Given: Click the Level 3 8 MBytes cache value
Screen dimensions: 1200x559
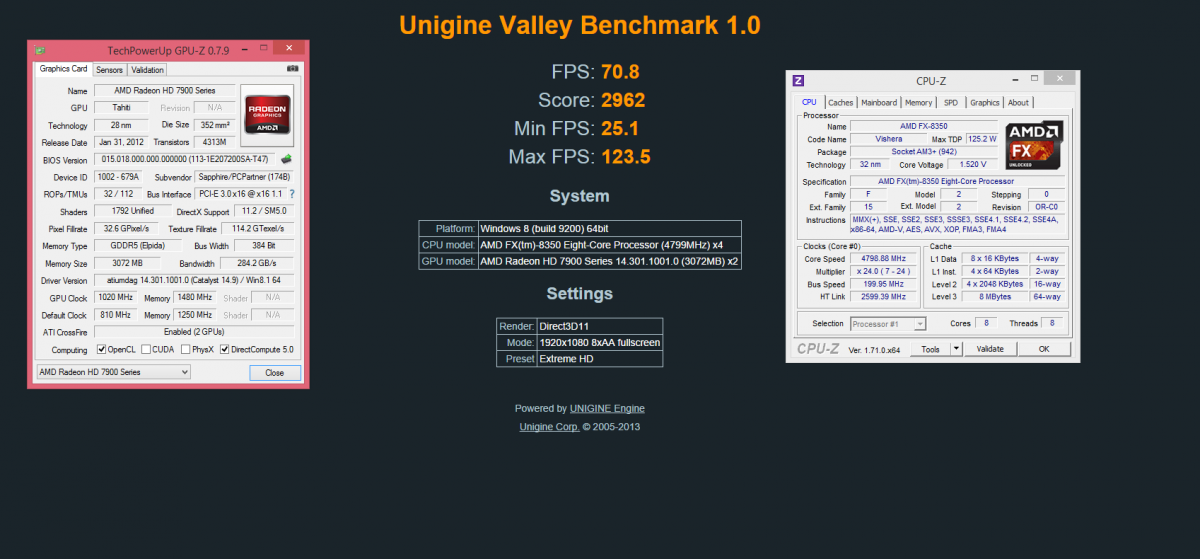Looking at the screenshot, I should point(993,296).
